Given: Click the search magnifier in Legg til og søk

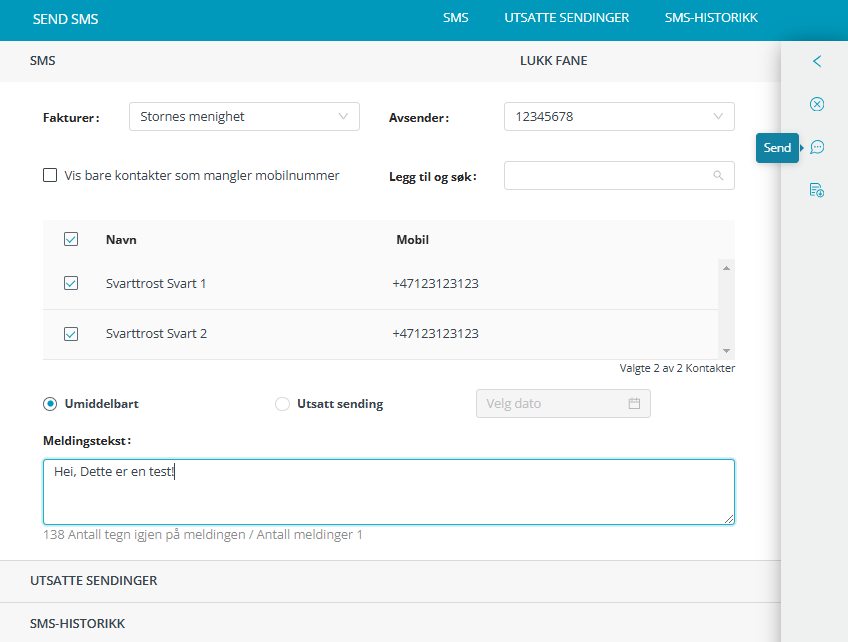Looking at the screenshot, I should 718,176.
